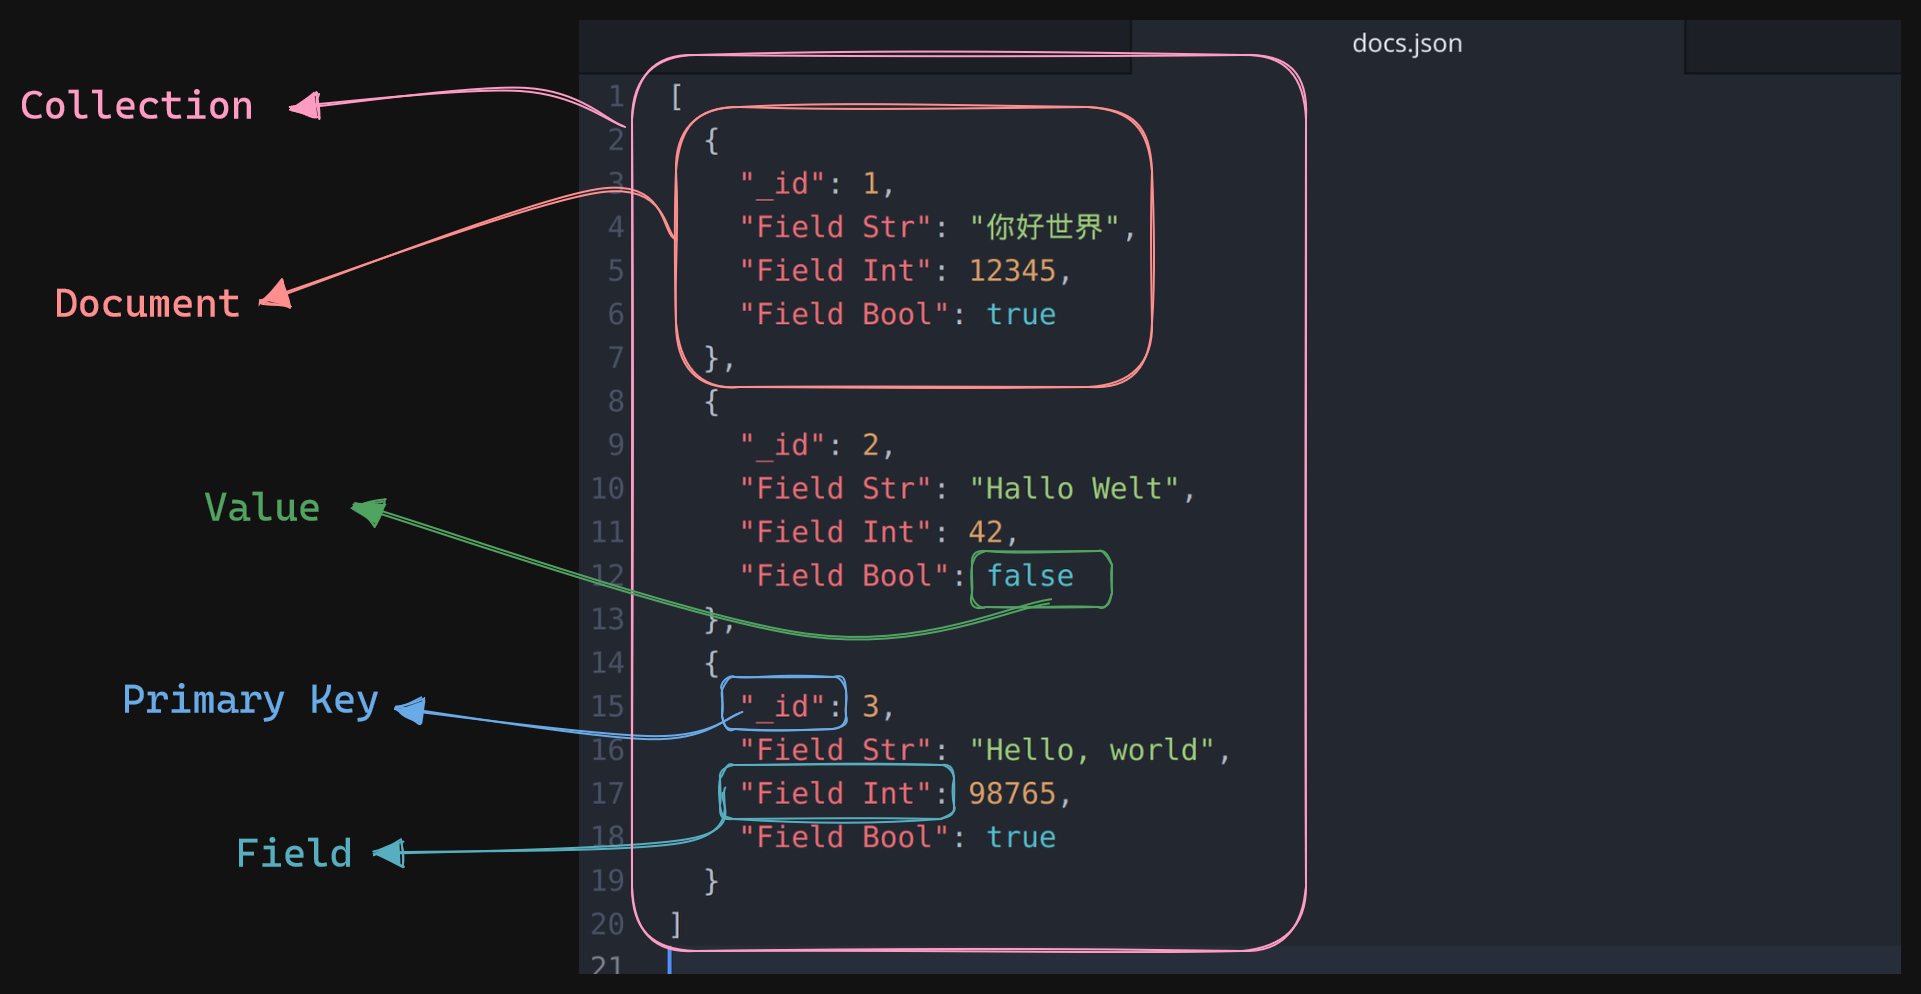
Task: Click the arrowhead beside the Document label
Action: [x=277, y=295]
